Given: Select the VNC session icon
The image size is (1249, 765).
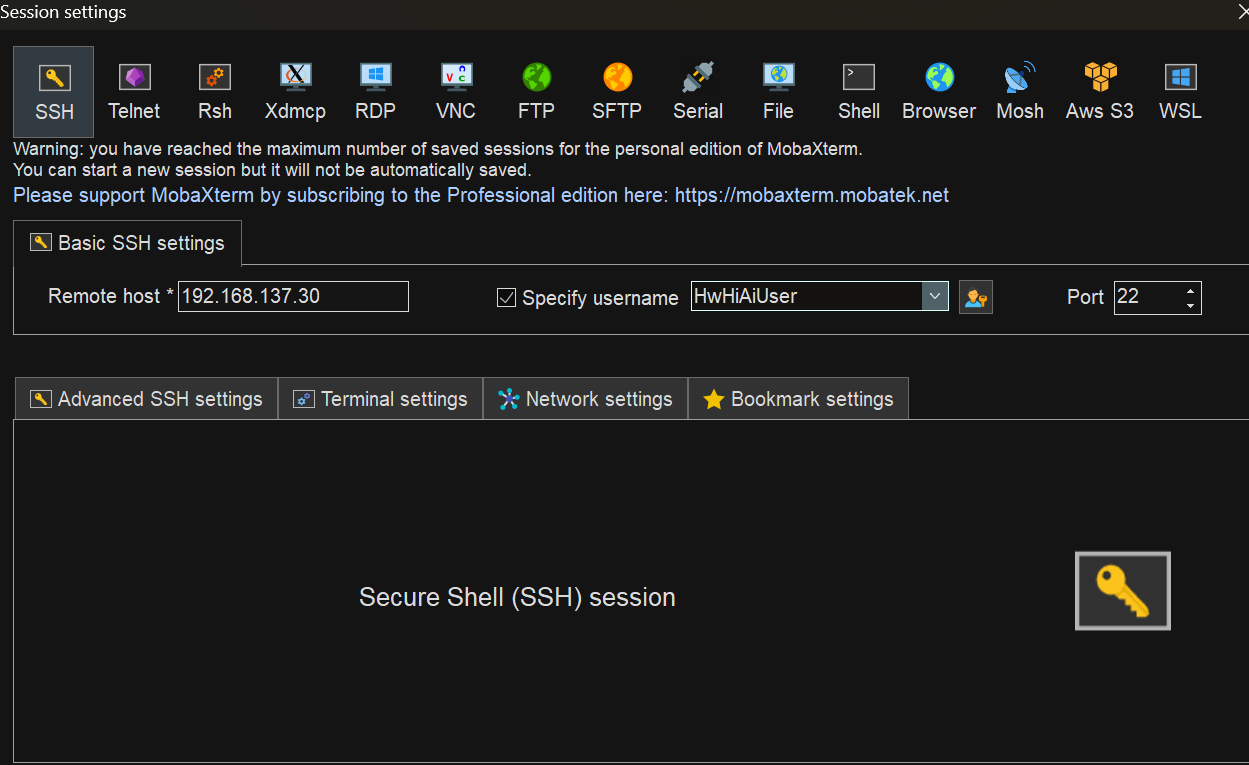Looking at the screenshot, I should 456,91.
